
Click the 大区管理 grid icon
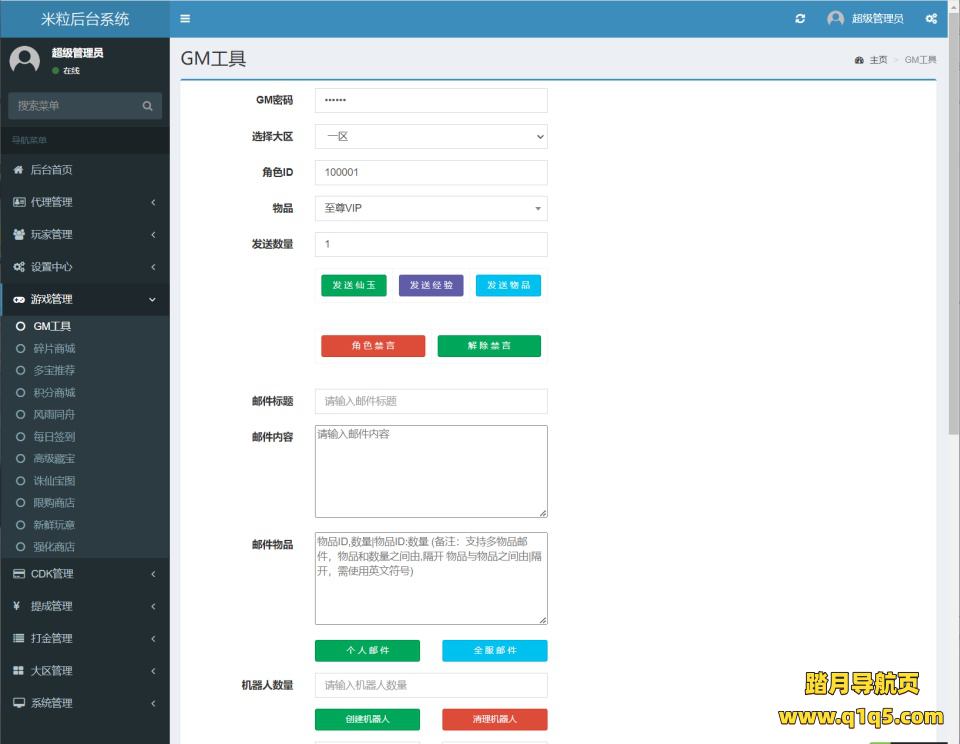point(18,671)
